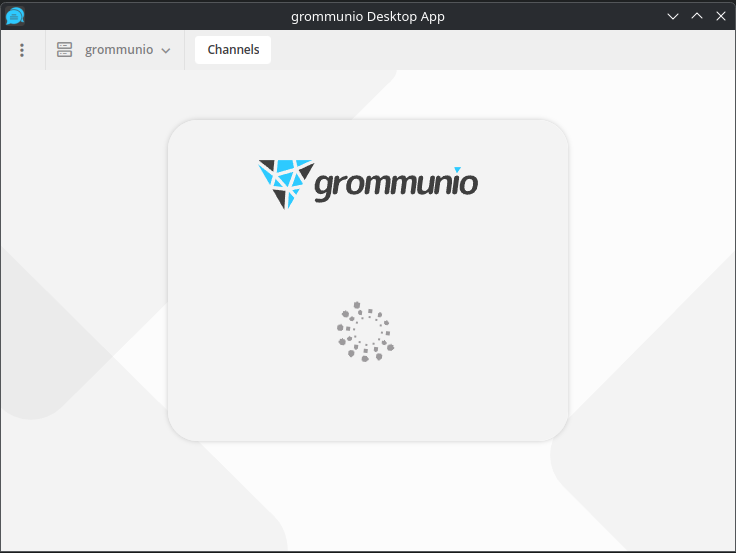Screen dimensions: 736x553
Task: Click empty tab bar space right of Channels
Action: (x=500, y=50)
